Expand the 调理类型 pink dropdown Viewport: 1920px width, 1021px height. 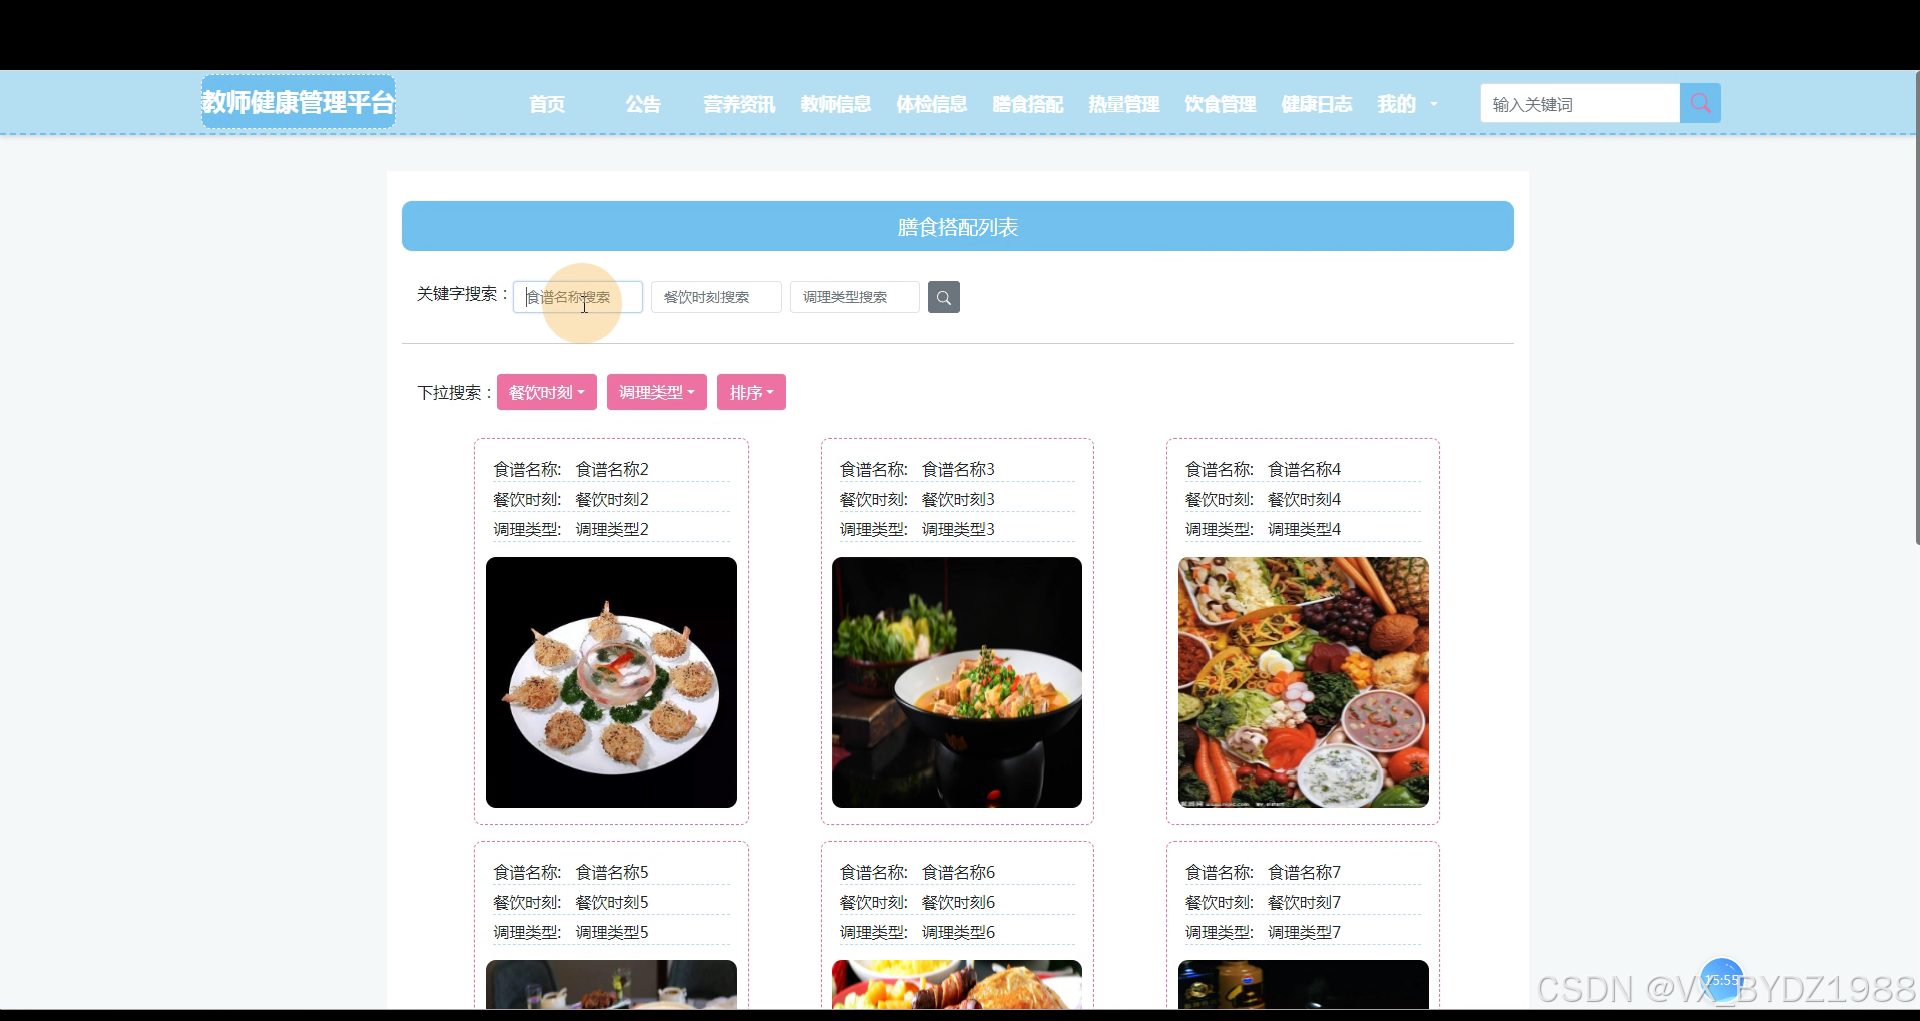657,392
